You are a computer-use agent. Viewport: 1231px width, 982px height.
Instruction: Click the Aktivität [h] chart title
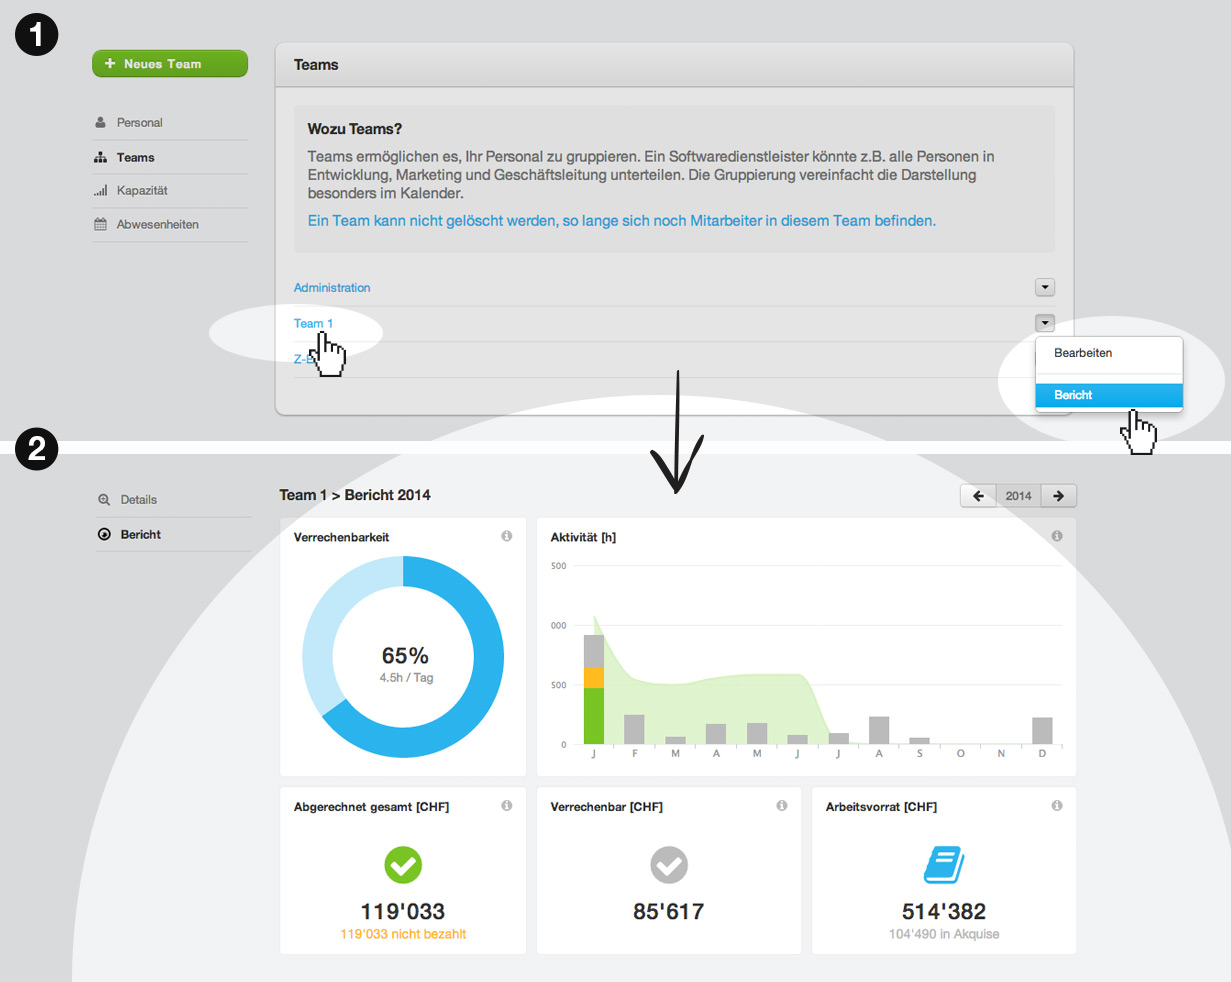click(x=583, y=538)
